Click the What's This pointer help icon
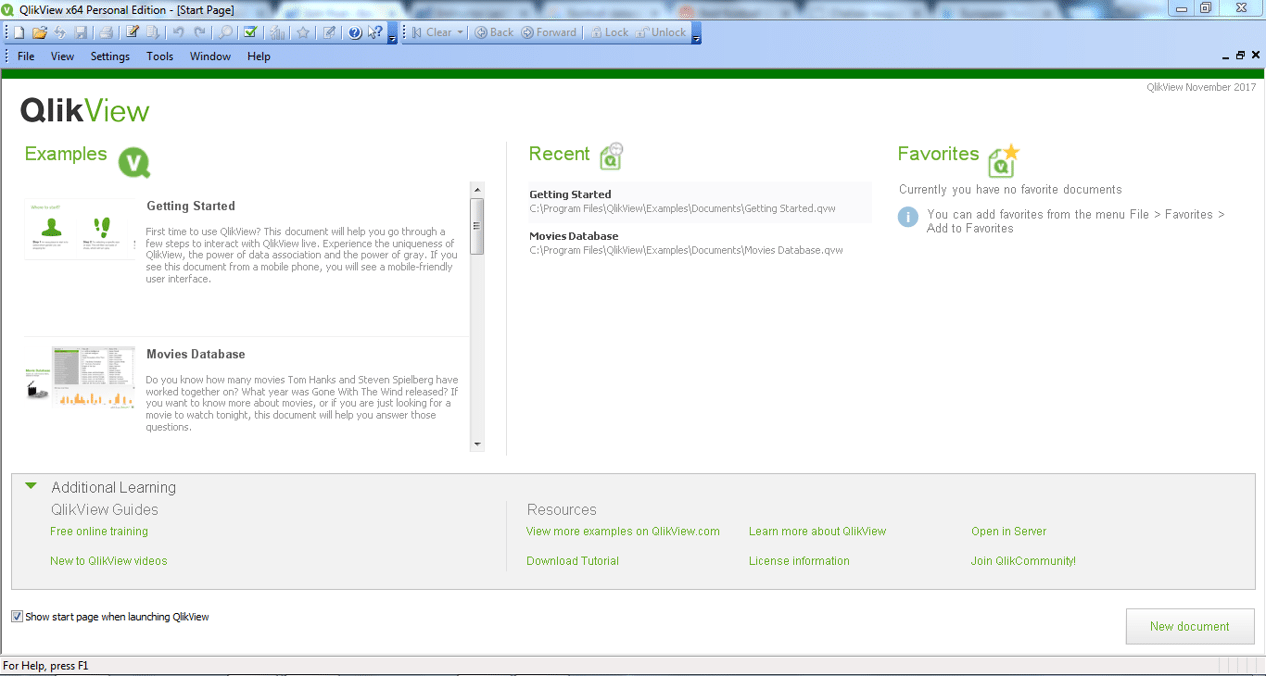 point(375,32)
